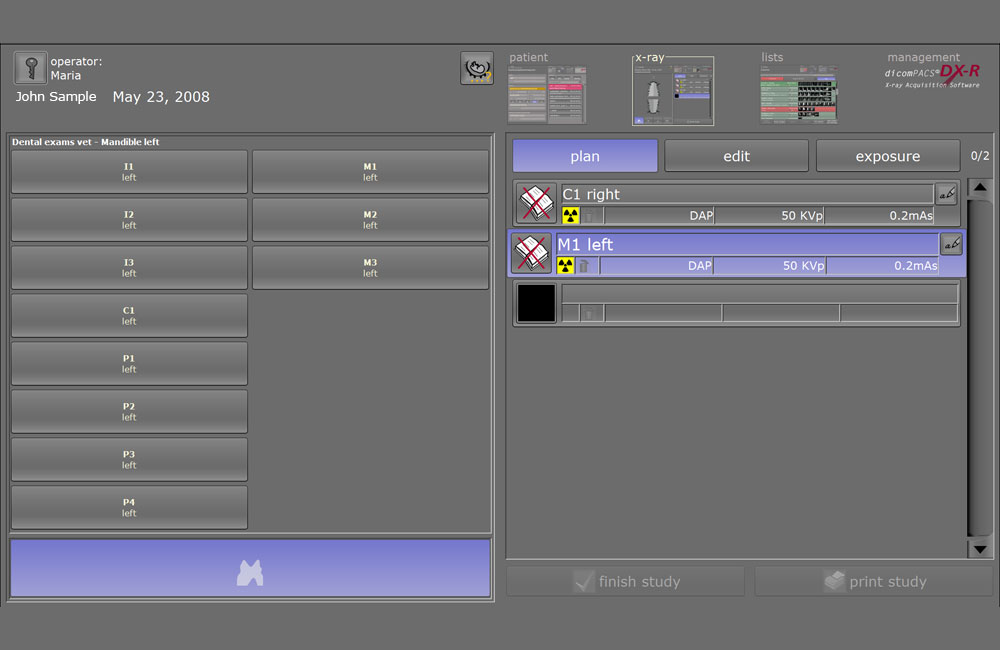Open the edit tab
This screenshot has width=1000, height=650.
coord(736,156)
